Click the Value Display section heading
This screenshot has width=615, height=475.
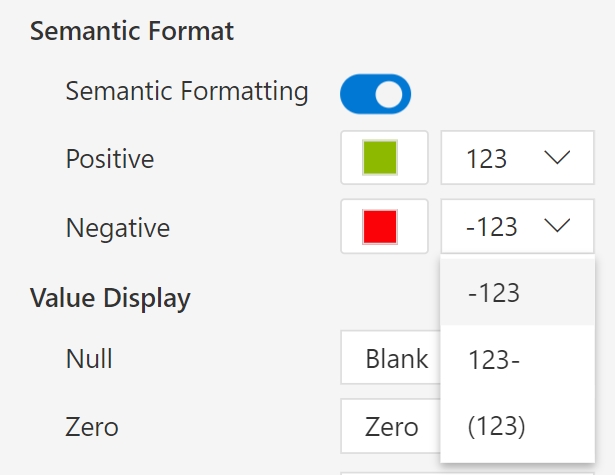click(110, 297)
